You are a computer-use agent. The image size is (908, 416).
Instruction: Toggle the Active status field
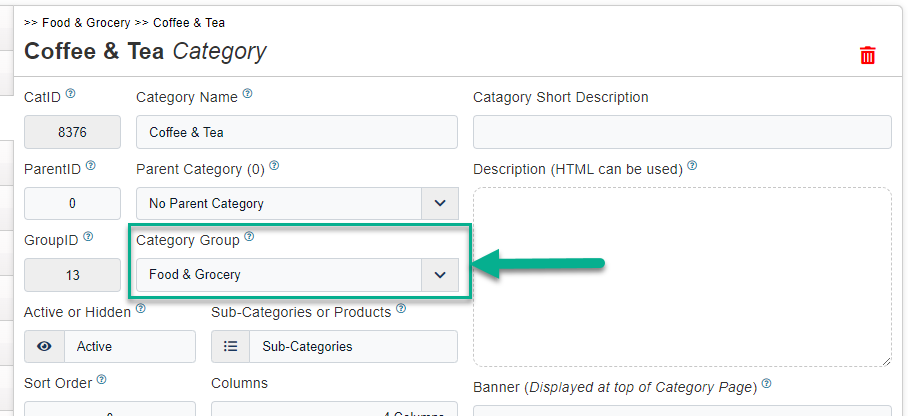[129, 346]
